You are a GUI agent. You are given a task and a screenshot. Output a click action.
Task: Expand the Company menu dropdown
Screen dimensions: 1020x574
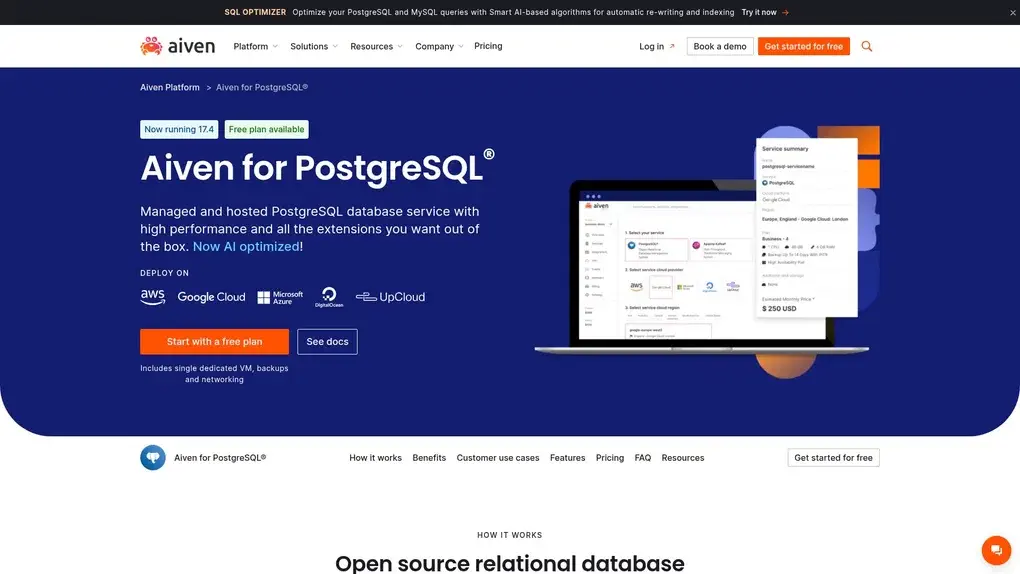440,46
